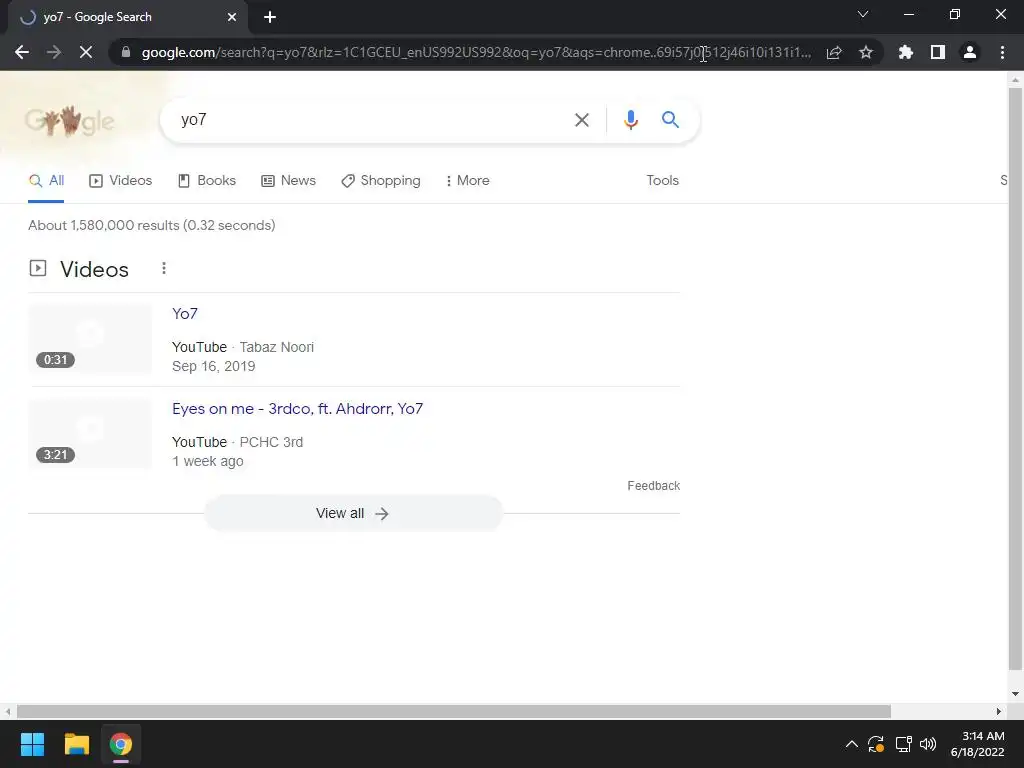Go back using the browser back arrow
The height and width of the screenshot is (768, 1024).
(x=22, y=52)
